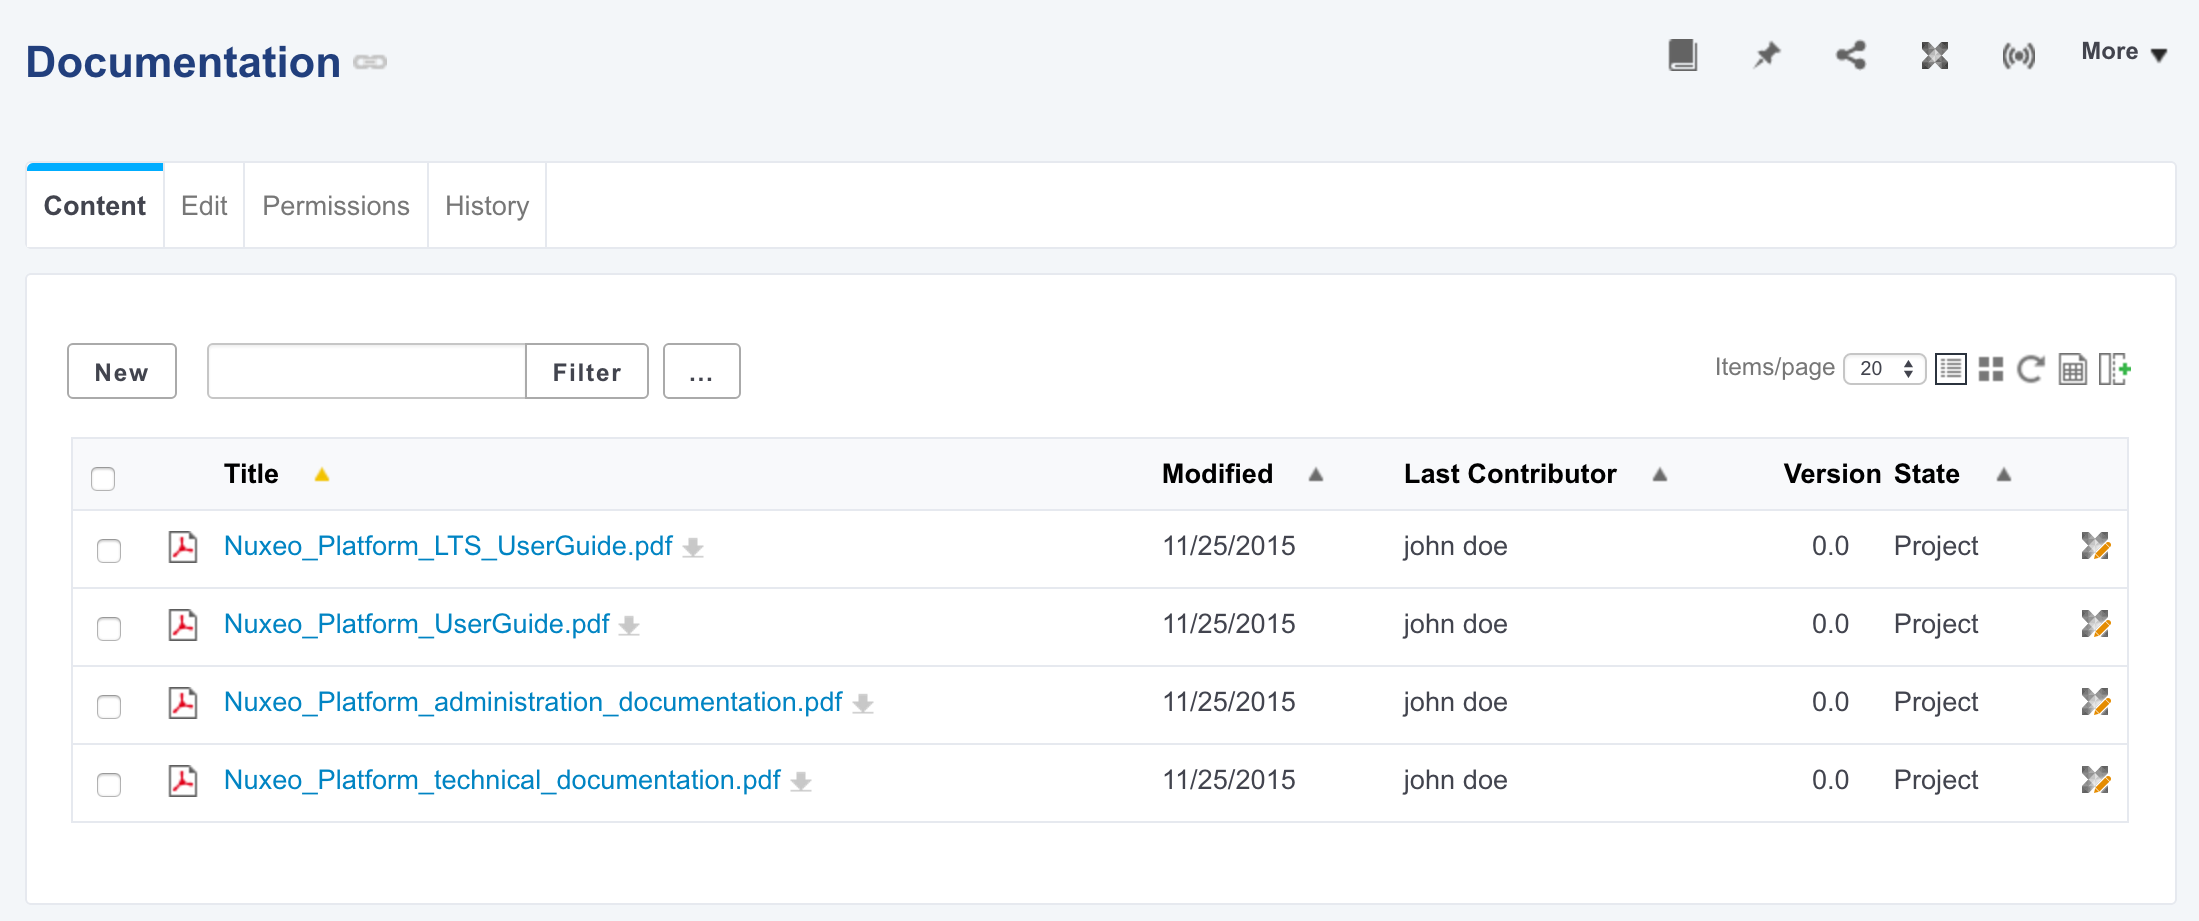Click Drive edit icon in LTS_UserGuide row
The height and width of the screenshot is (921, 2199).
pos(2095,546)
